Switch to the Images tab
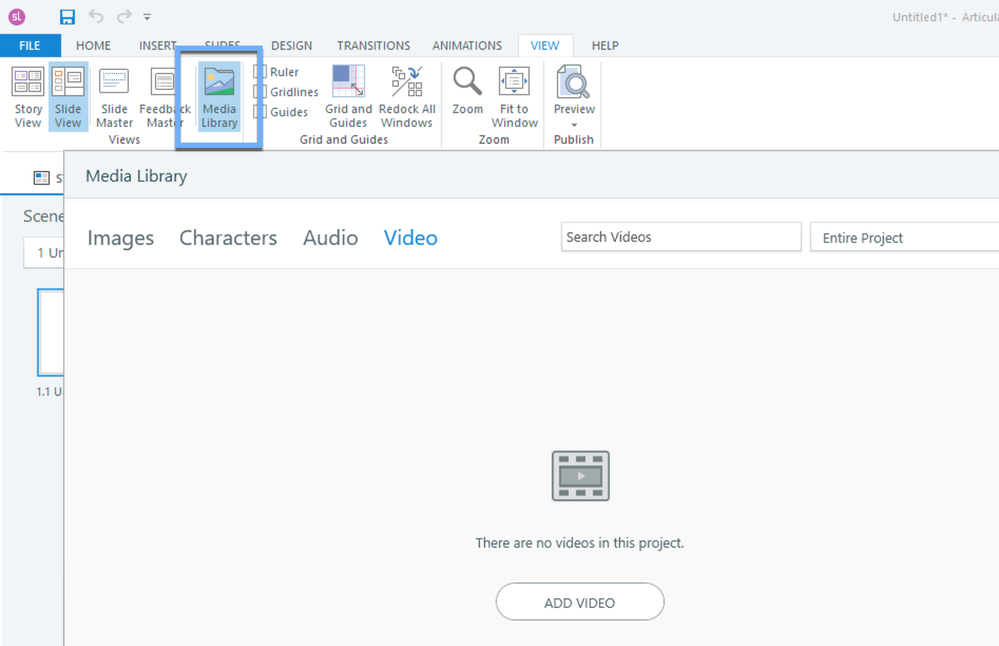The image size is (999, 646). [x=120, y=238]
